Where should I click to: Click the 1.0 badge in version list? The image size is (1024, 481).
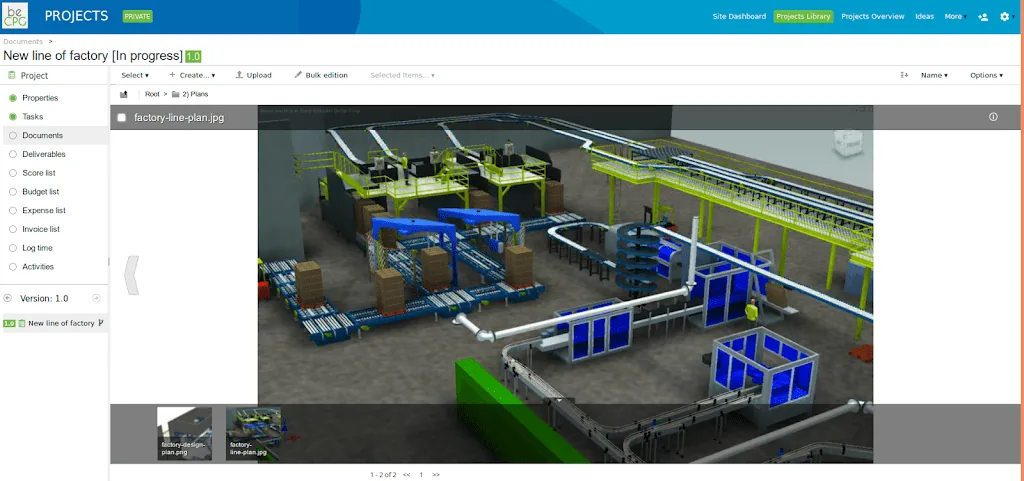click(9, 323)
